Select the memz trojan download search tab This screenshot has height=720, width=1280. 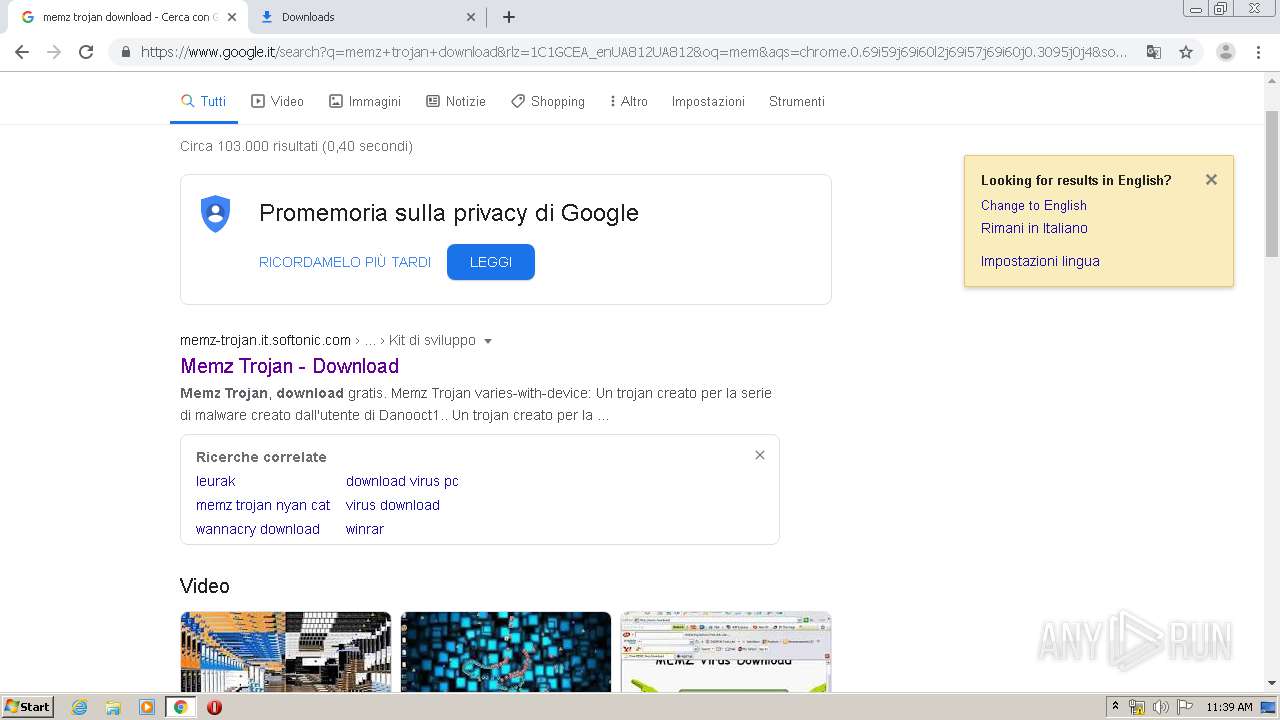[x=128, y=17]
